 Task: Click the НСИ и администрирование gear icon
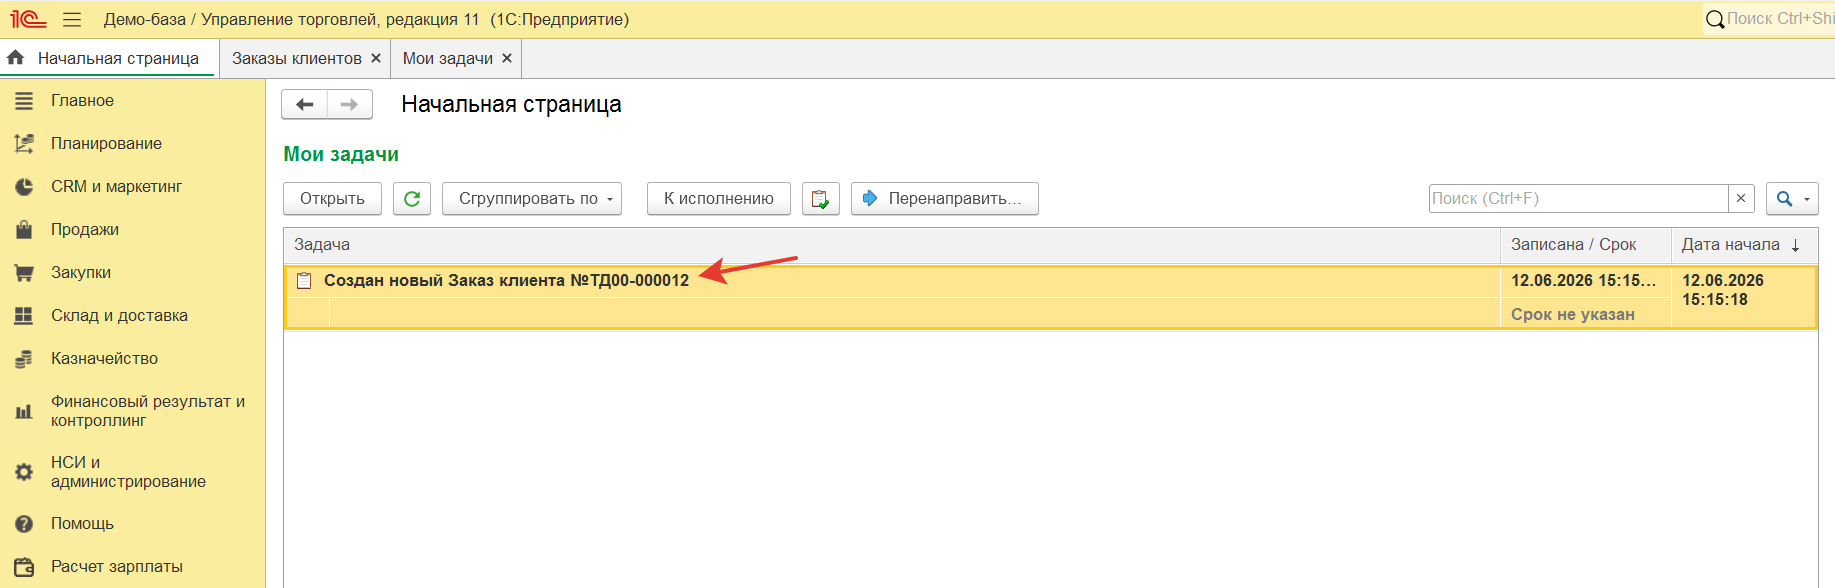pos(24,472)
